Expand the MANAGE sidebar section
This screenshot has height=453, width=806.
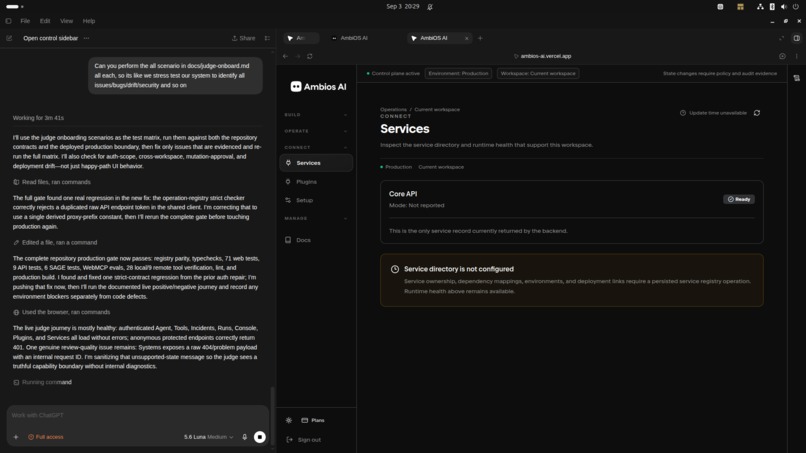click(316, 219)
